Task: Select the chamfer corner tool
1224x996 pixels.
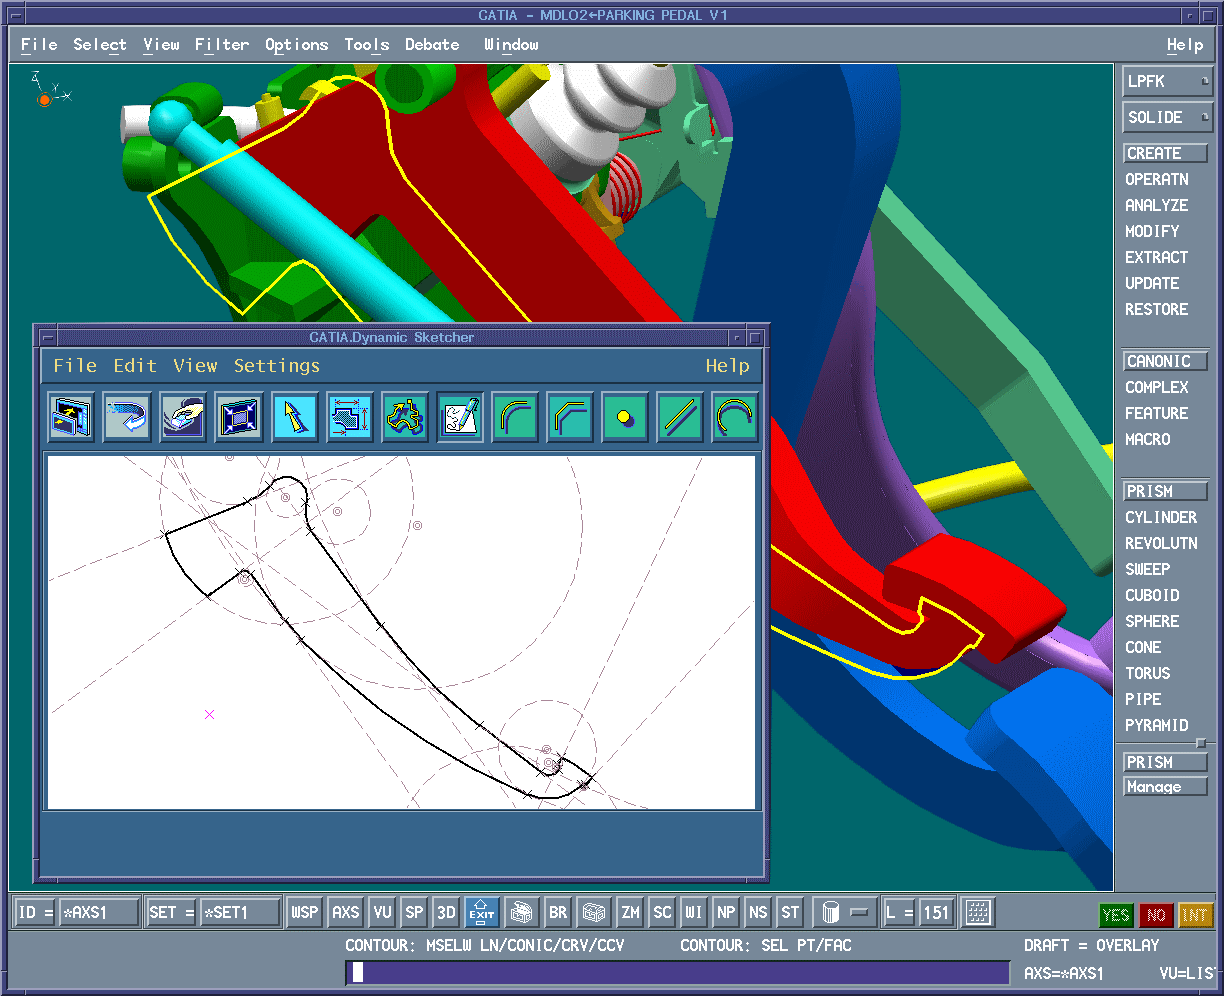Action: coord(570,417)
